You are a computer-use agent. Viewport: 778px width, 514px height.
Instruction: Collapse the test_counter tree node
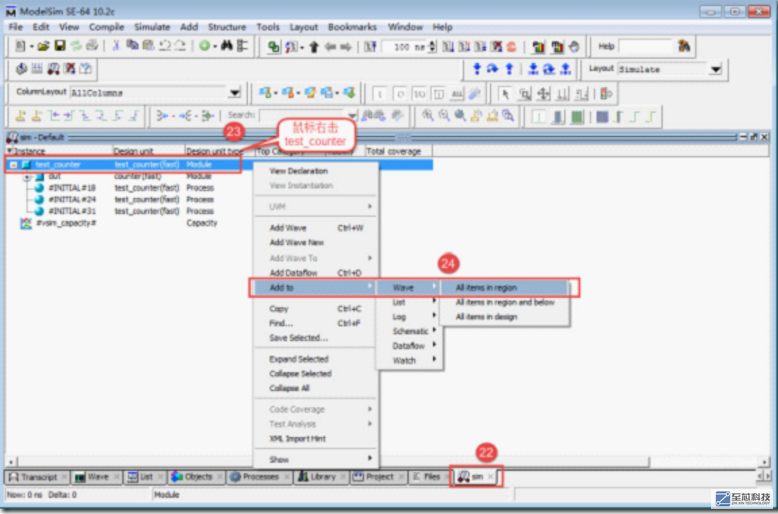[14, 165]
